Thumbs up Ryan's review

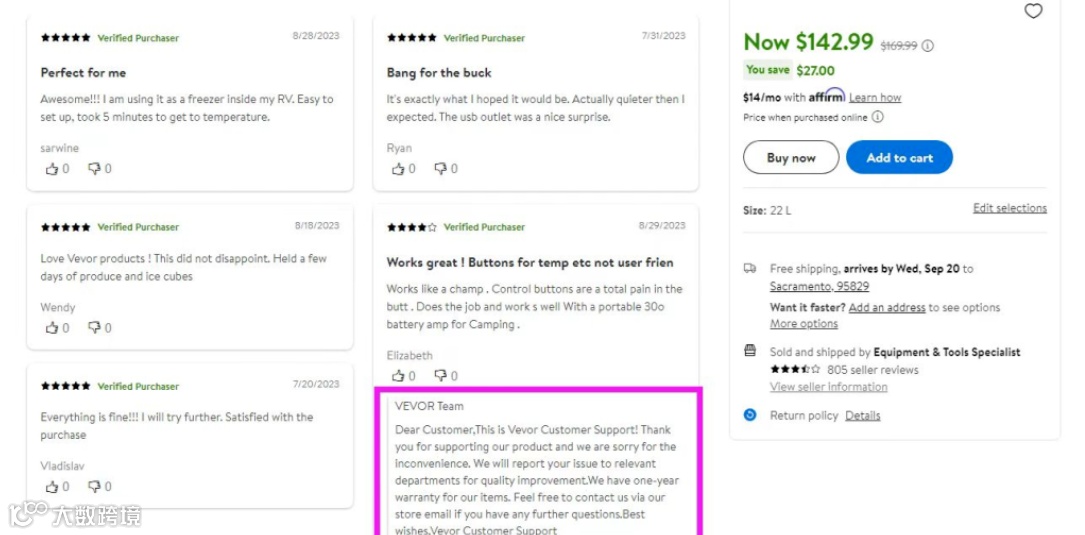point(398,169)
